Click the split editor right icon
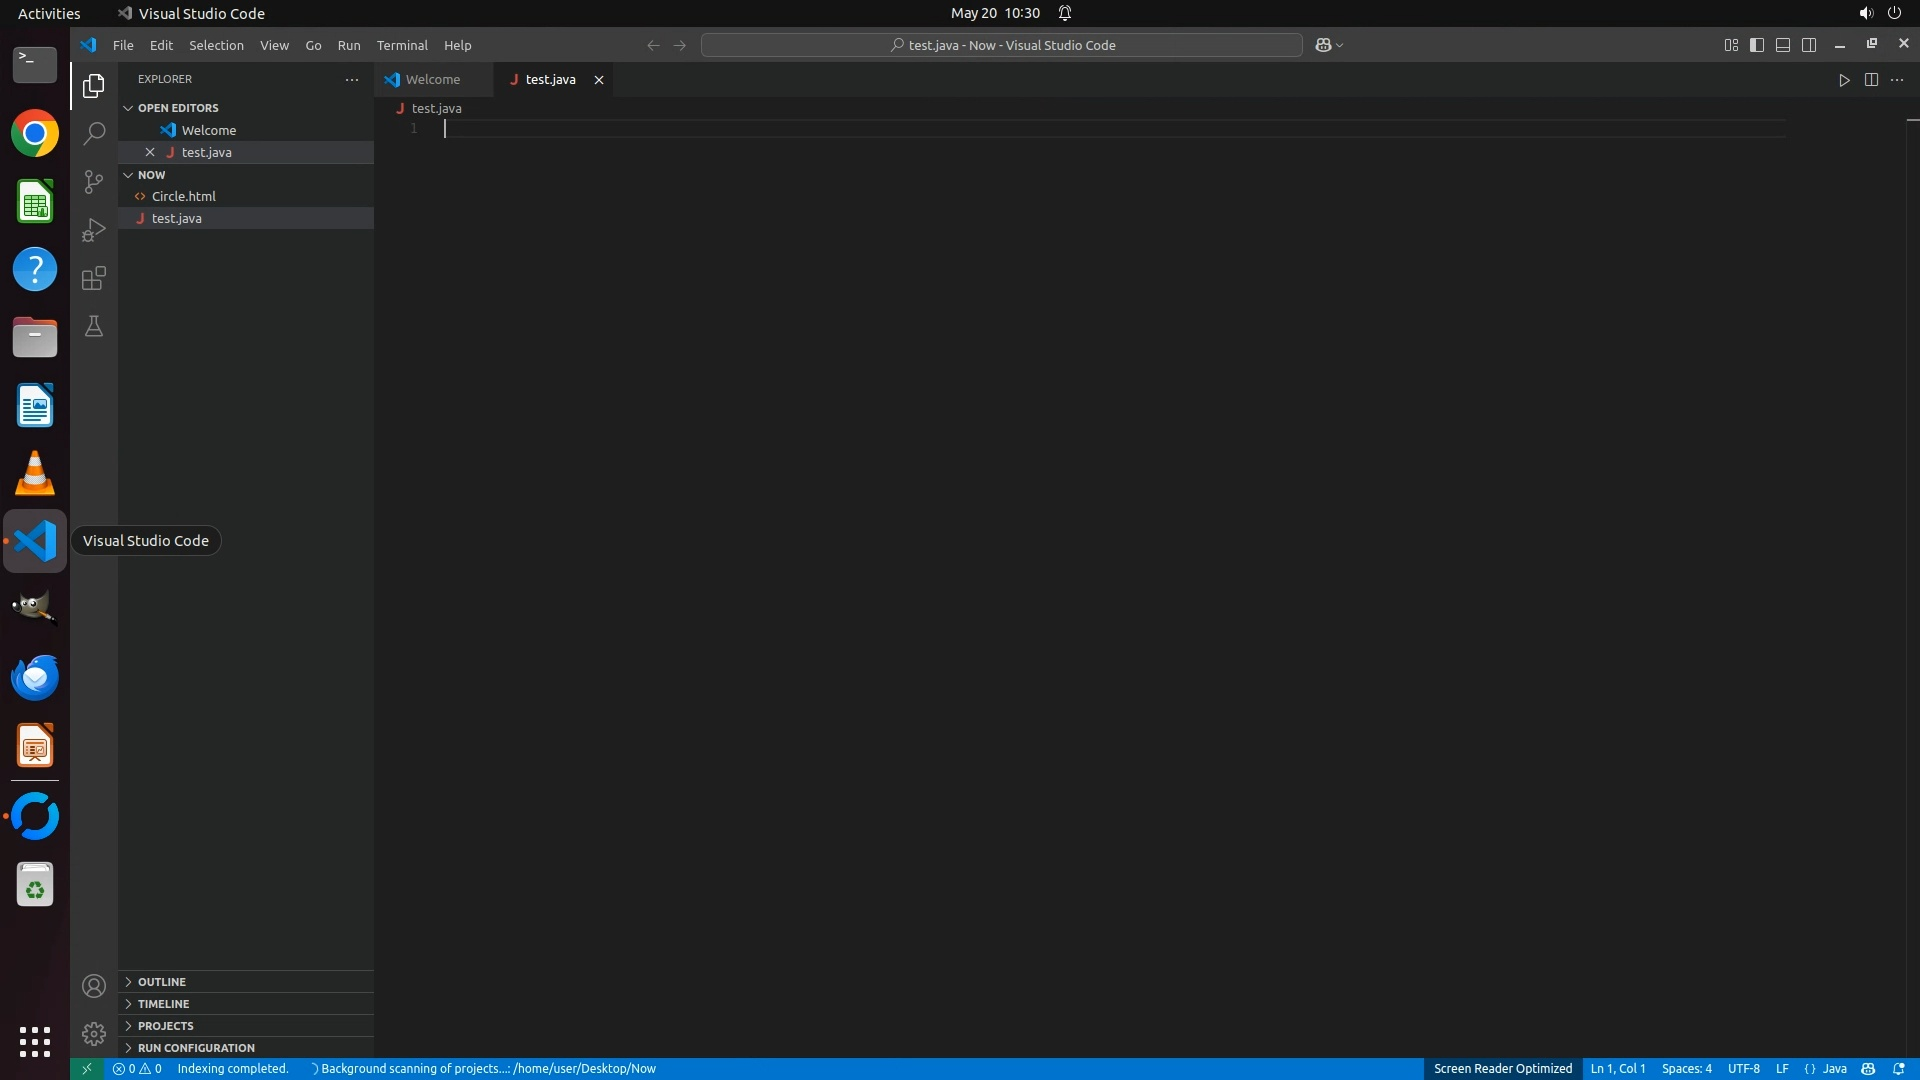Viewport: 1920px width, 1080px height. click(x=1871, y=80)
